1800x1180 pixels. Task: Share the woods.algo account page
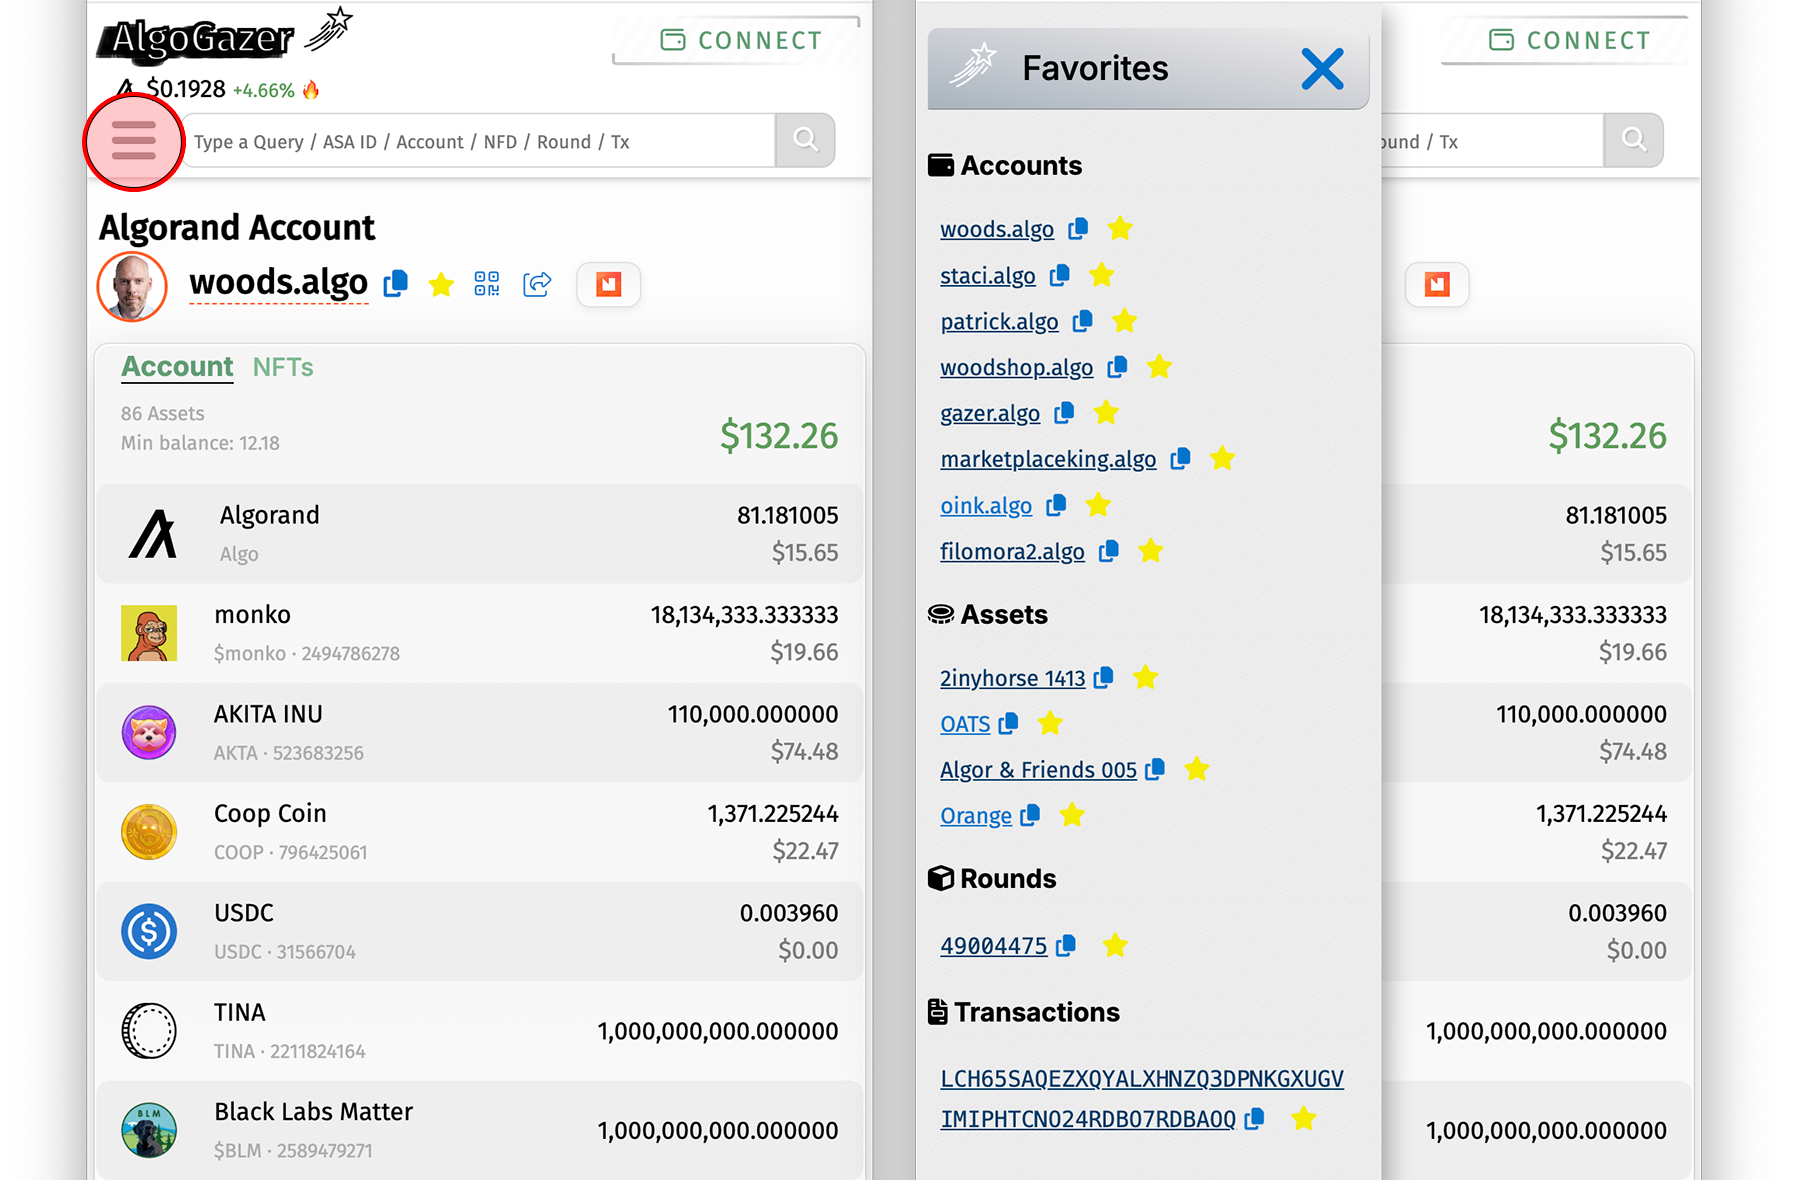pyautogui.click(x=537, y=284)
